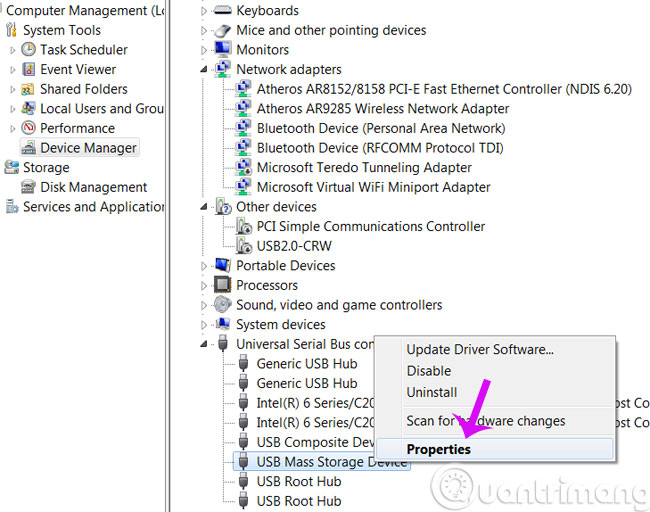650x512 pixels.
Task: Select the USB2.0-CRW device entry
Action: pyautogui.click(x=293, y=246)
